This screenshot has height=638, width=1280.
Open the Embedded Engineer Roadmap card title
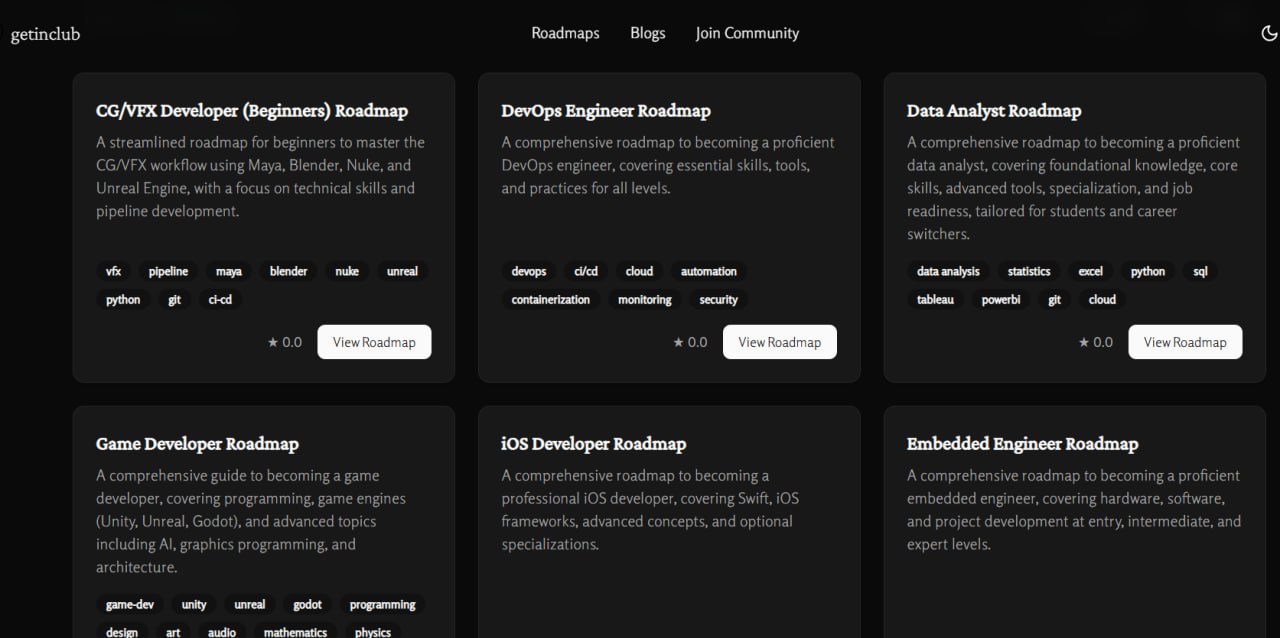pos(1022,444)
